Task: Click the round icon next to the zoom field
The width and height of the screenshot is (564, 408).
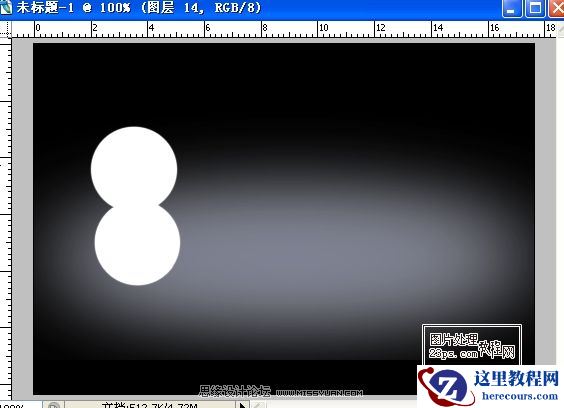Action: [x=53, y=405]
